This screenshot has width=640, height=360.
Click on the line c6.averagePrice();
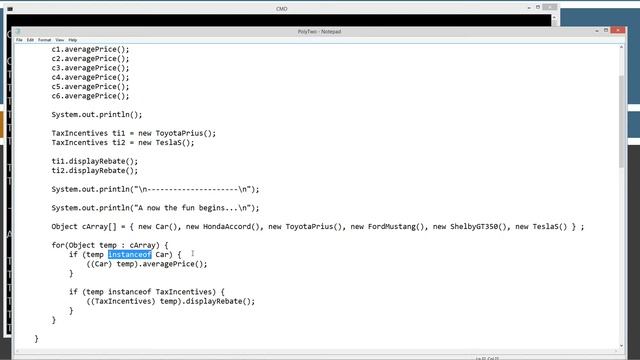(x=90, y=96)
